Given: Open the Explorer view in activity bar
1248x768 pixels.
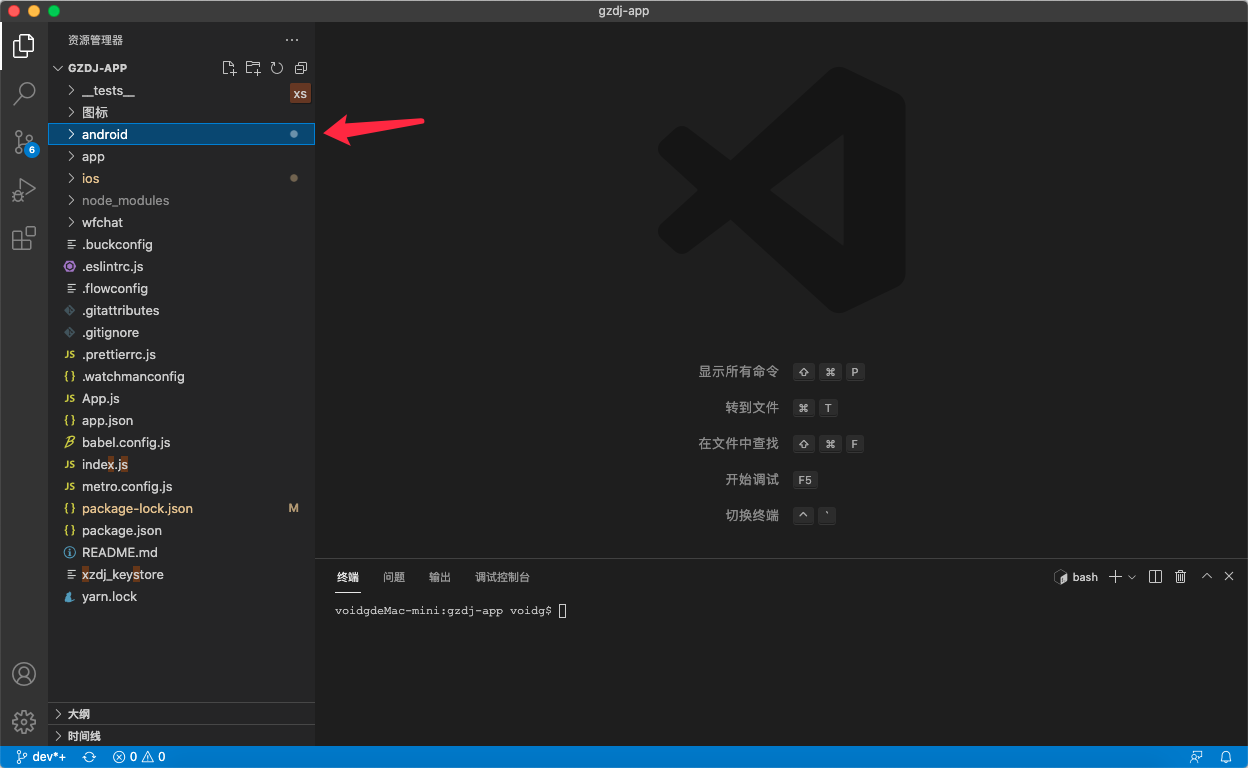Looking at the screenshot, I should pyautogui.click(x=24, y=46).
